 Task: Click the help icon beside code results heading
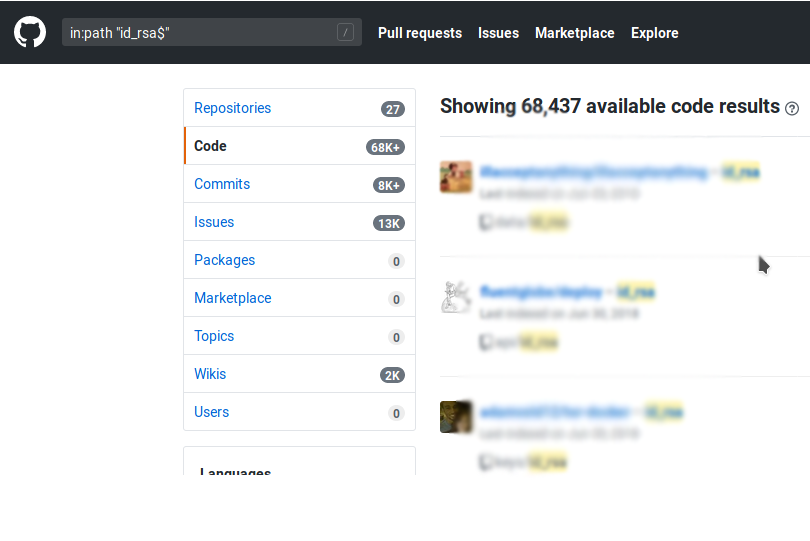point(792,109)
